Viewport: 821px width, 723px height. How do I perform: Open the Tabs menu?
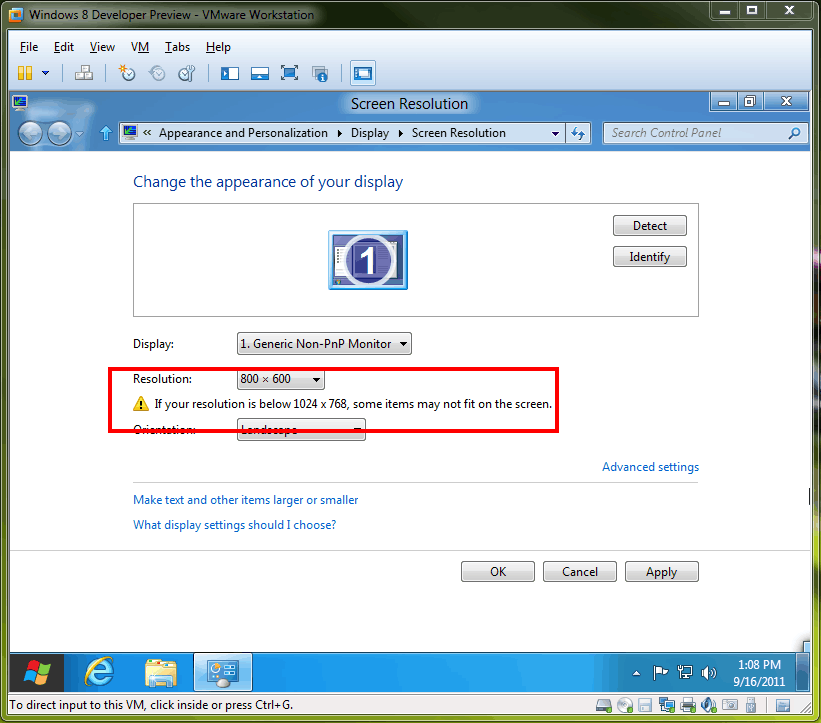[177, 47]
